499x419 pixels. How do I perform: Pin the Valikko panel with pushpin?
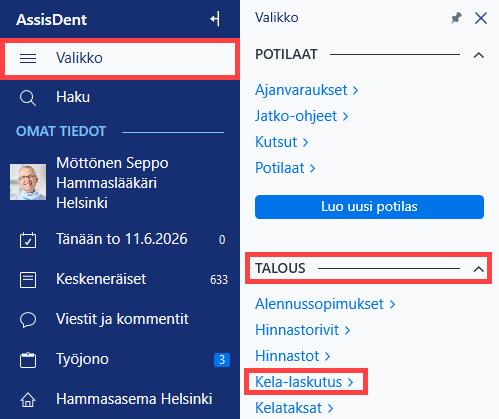[x=456, y=18]
